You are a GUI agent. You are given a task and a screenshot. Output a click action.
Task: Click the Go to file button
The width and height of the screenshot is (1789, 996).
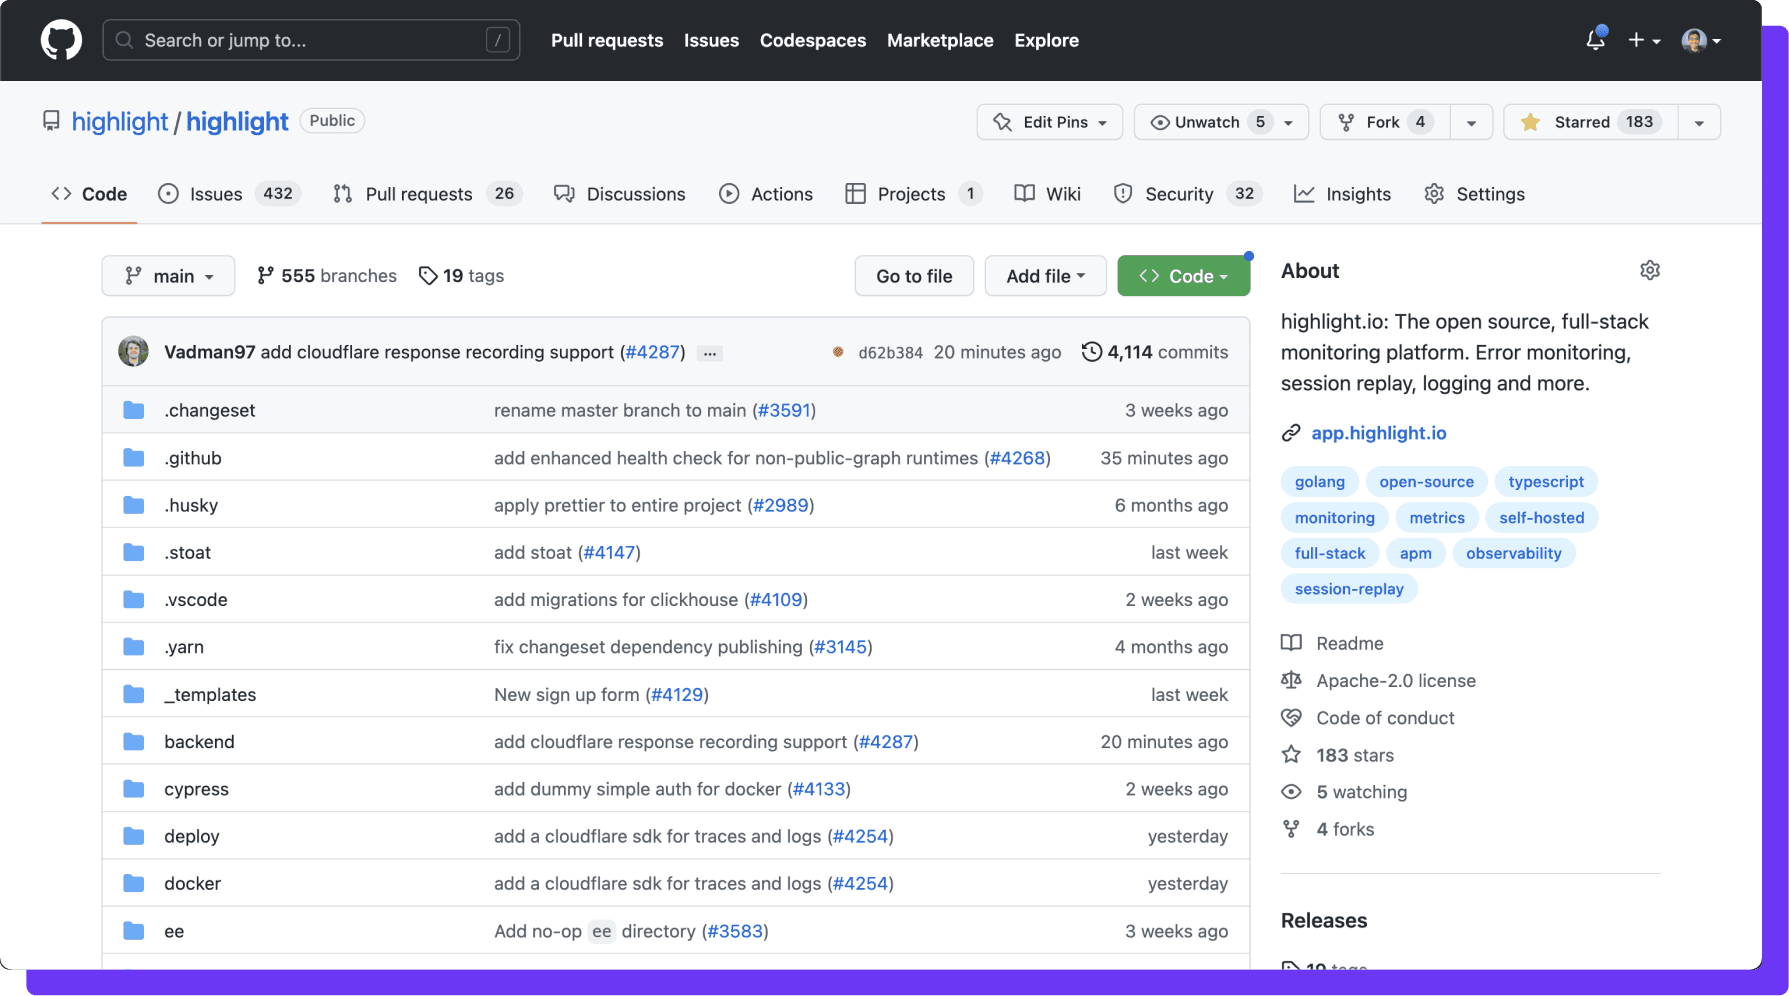click(913, 275)
